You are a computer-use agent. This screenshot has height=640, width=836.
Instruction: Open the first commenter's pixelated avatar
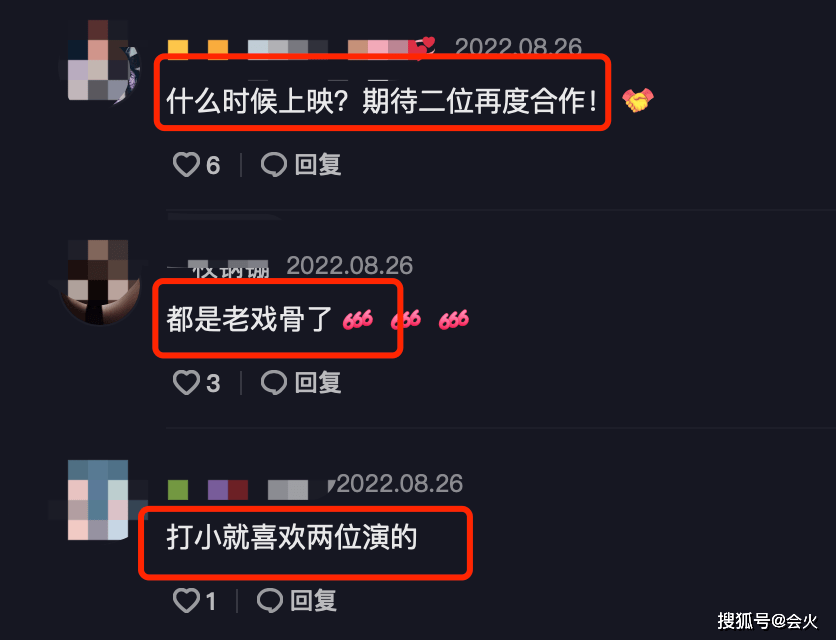(x=101, y=60)
